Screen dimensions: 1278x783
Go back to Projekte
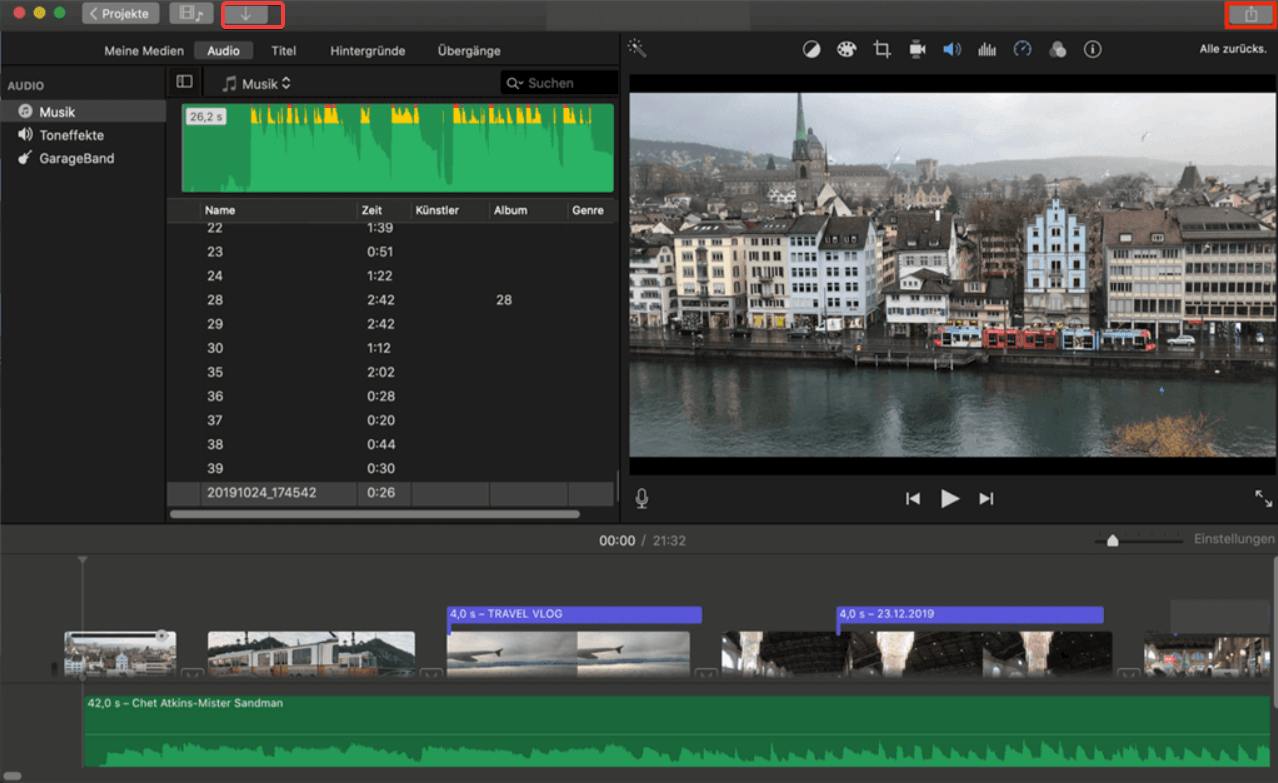(120, 14)
